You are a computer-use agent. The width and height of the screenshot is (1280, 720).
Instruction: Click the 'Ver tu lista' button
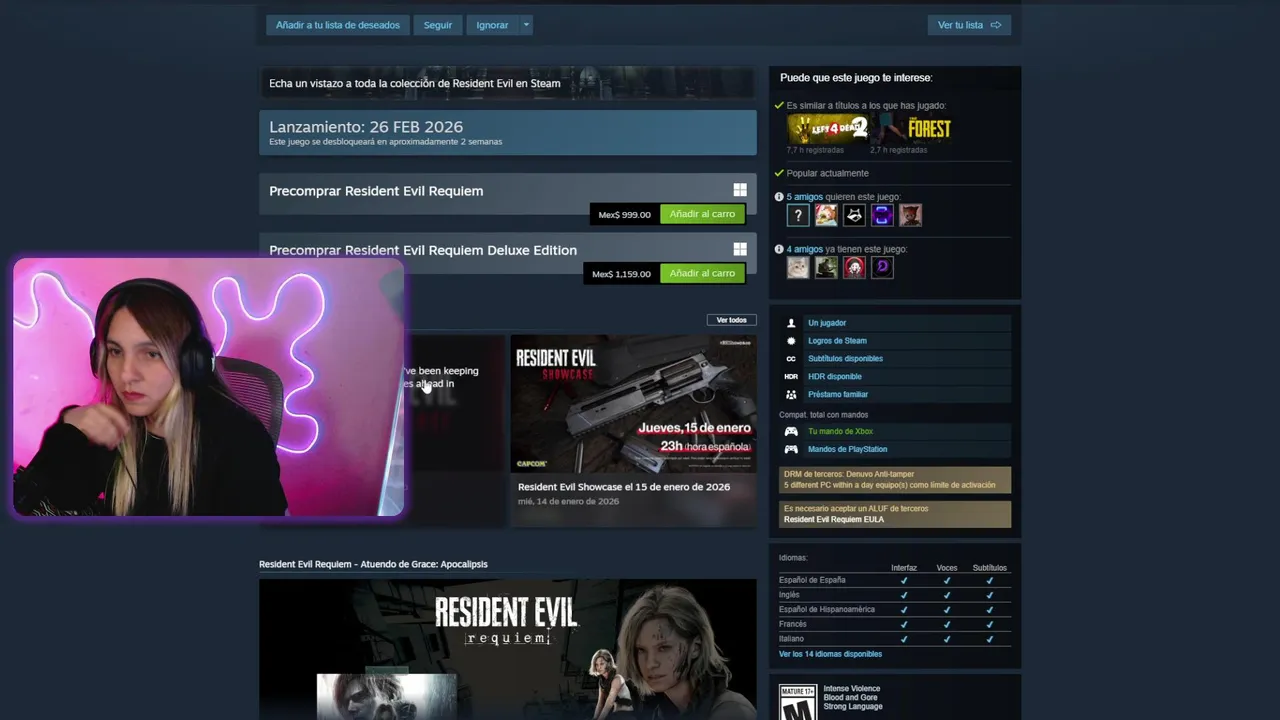click(969, 25)
